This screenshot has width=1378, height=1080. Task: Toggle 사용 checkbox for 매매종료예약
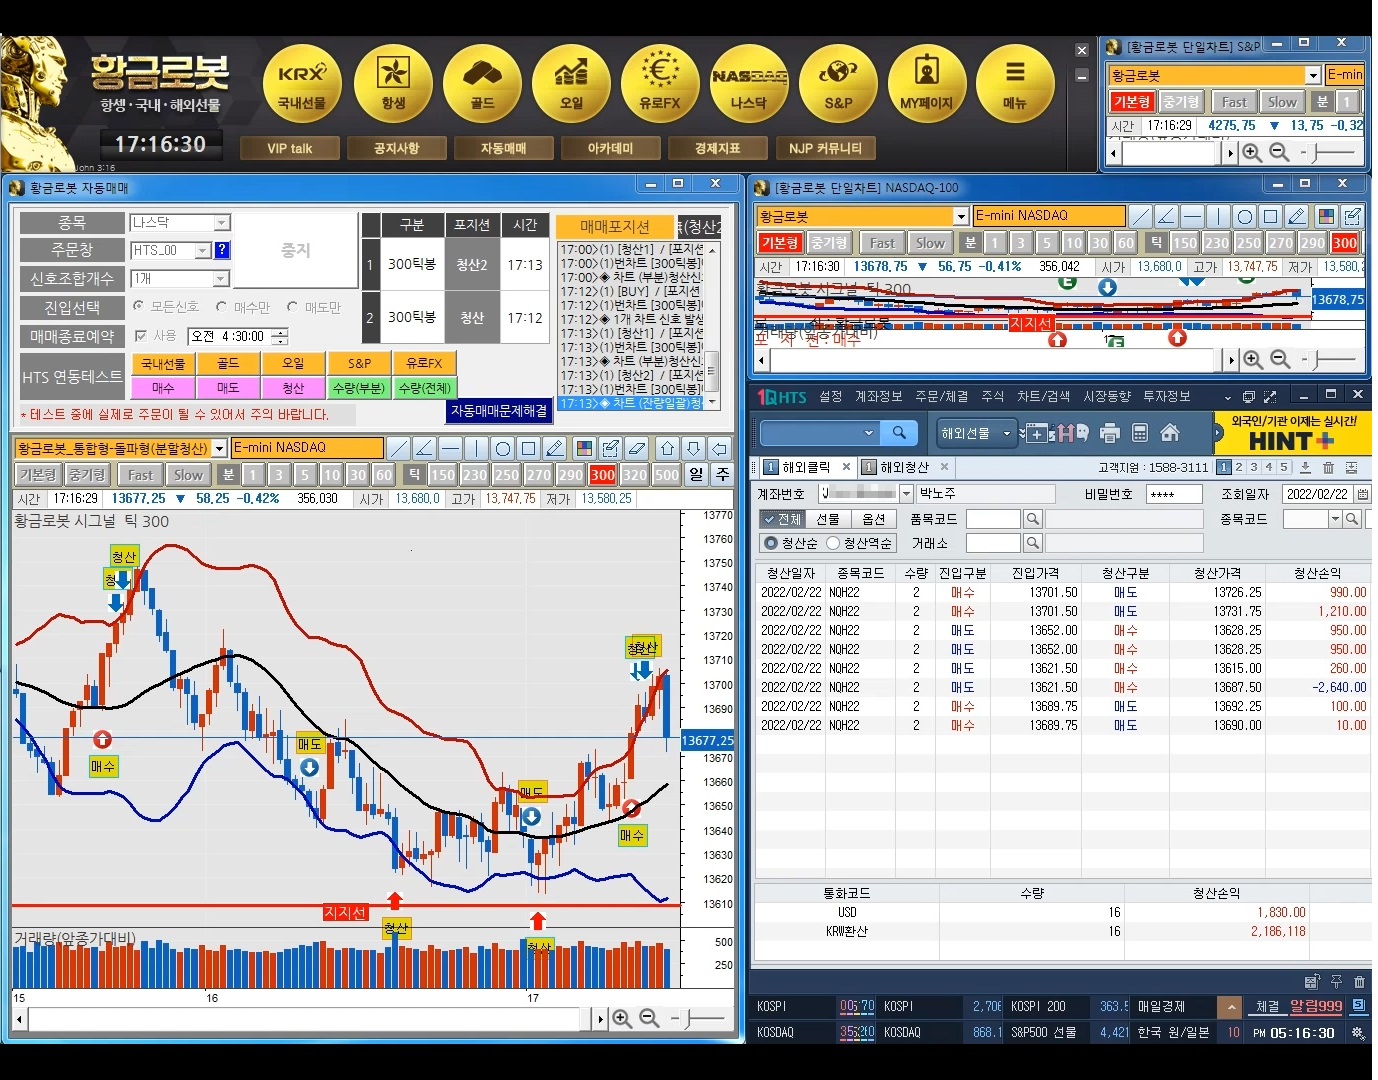[x=141, y=336]
